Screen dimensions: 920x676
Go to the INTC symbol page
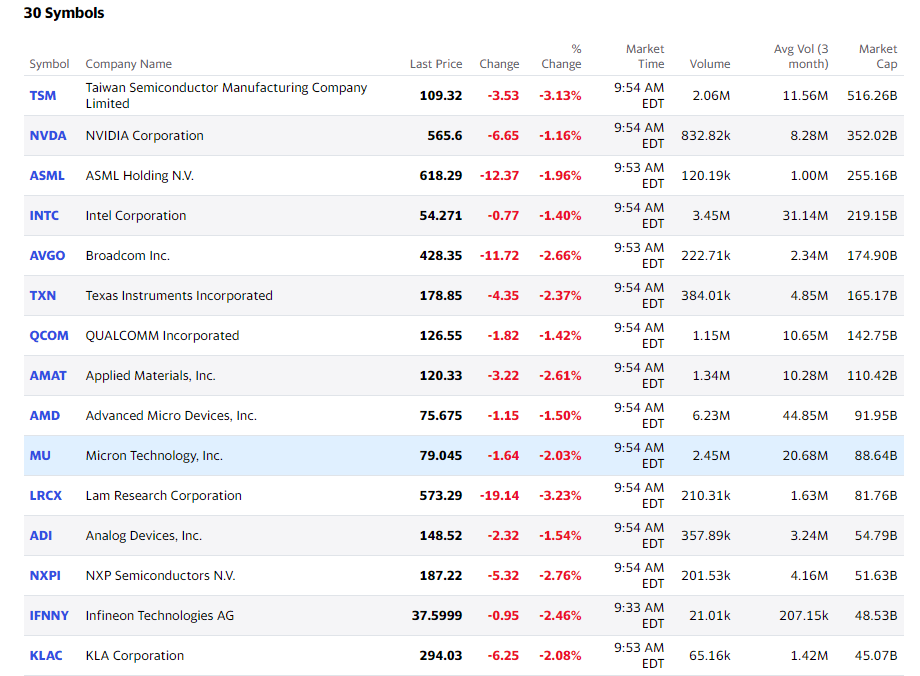point(44,215)
